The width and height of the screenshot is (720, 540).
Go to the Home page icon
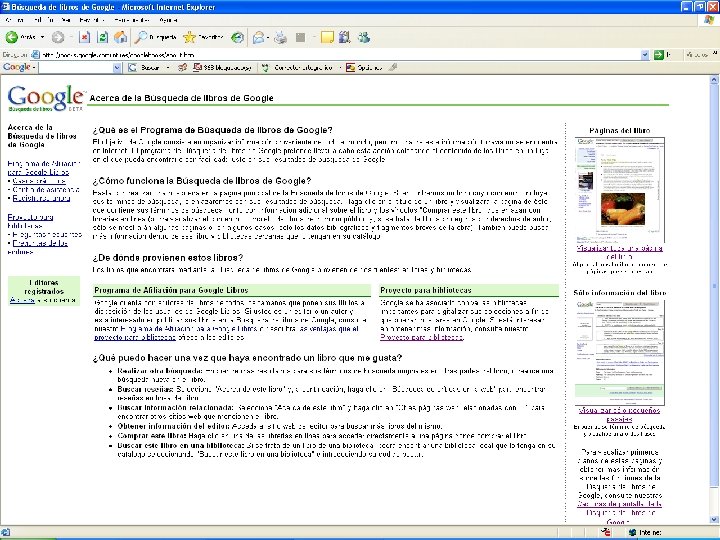(x=121, y=37)
